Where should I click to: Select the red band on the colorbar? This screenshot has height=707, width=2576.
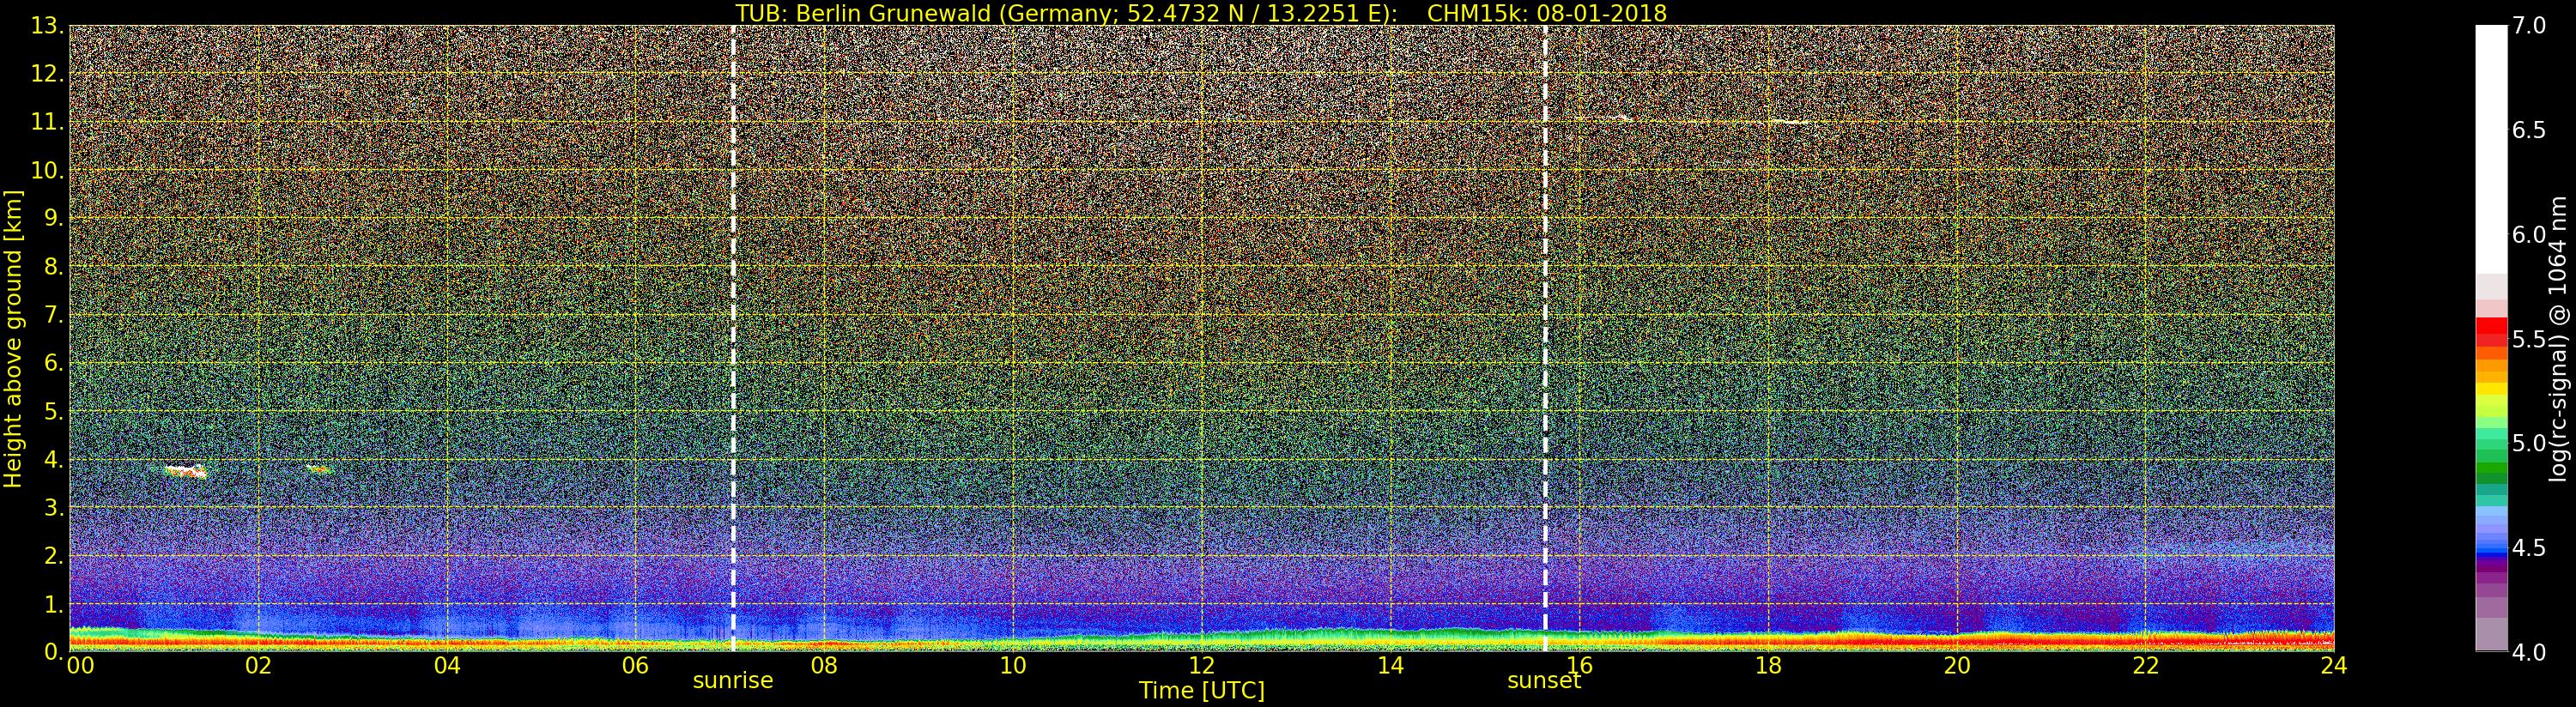tap(2491, 331)
